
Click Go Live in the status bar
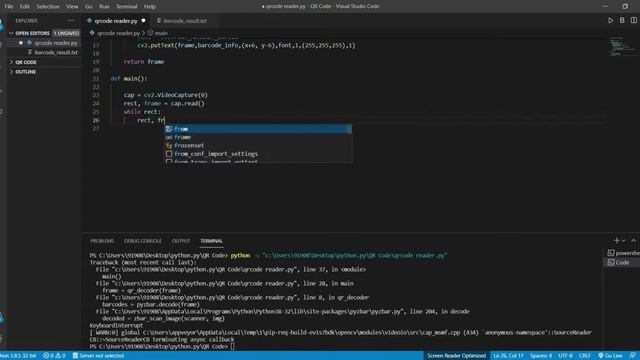click(x=610, y=356)
